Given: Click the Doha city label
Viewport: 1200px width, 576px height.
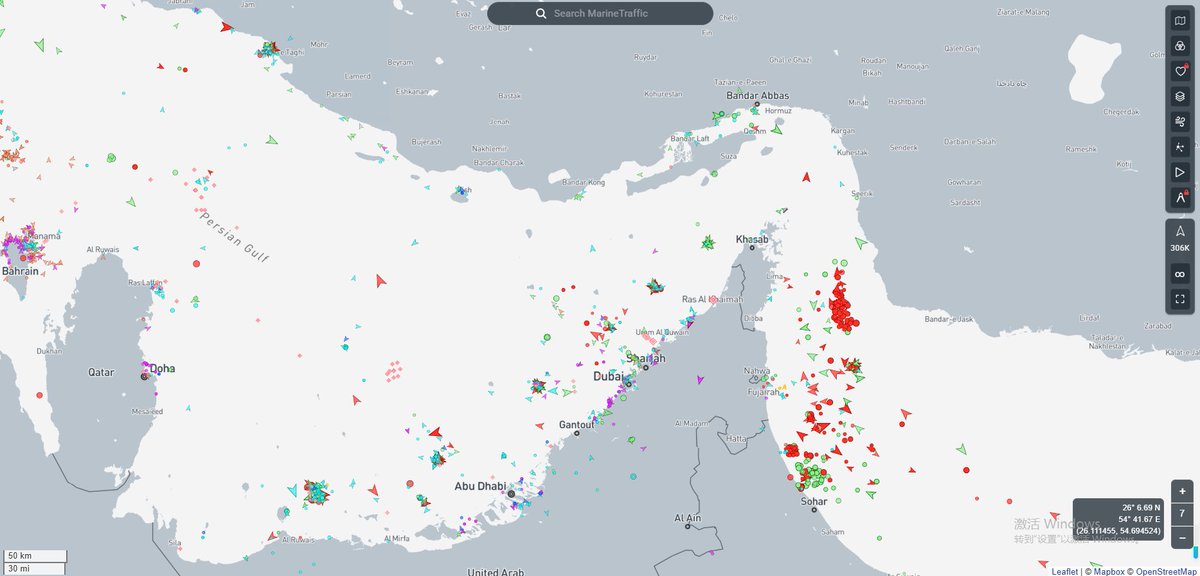Looking at the screenshot, I should pos(163,369).
